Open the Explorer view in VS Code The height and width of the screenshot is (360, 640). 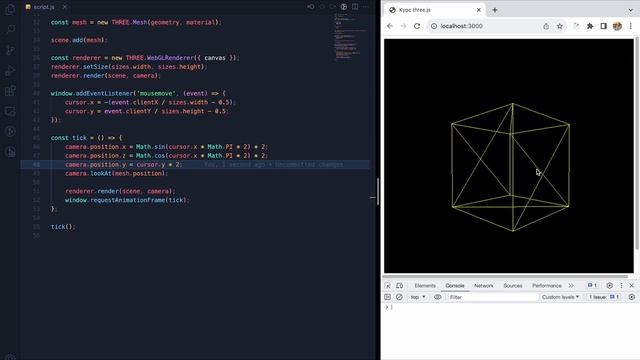click(10, 9)
